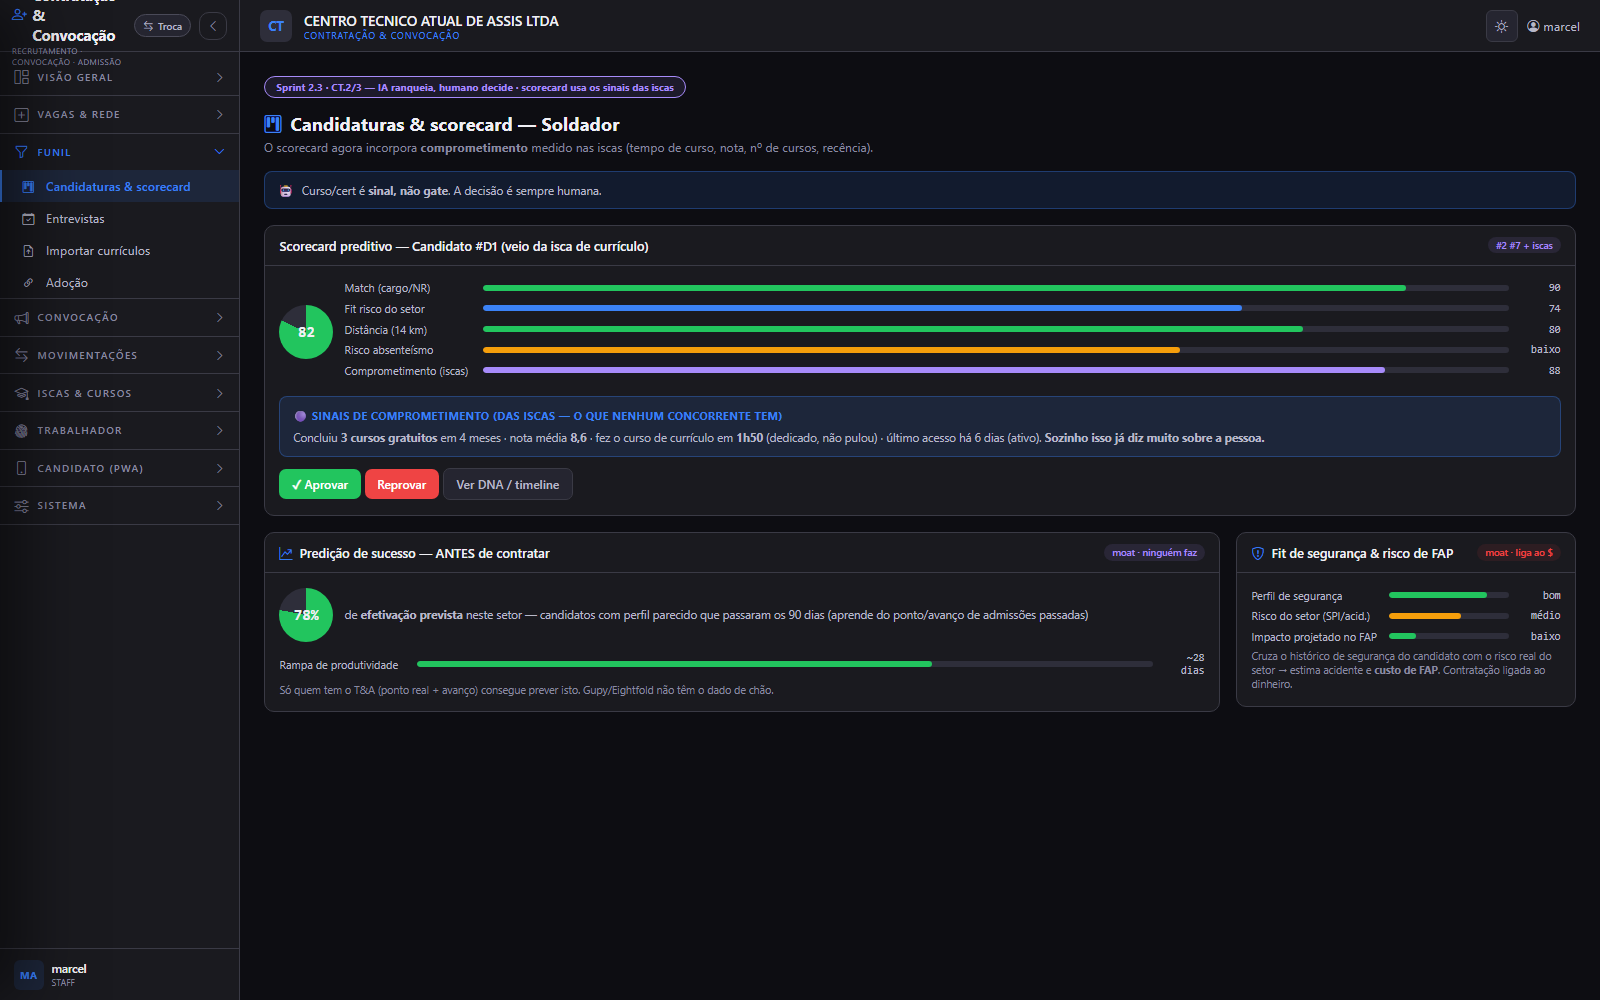The image size is (1600, 1000).
Task: Expand the Vagas & Rede section chevron
Action: (x=219, y=115)
